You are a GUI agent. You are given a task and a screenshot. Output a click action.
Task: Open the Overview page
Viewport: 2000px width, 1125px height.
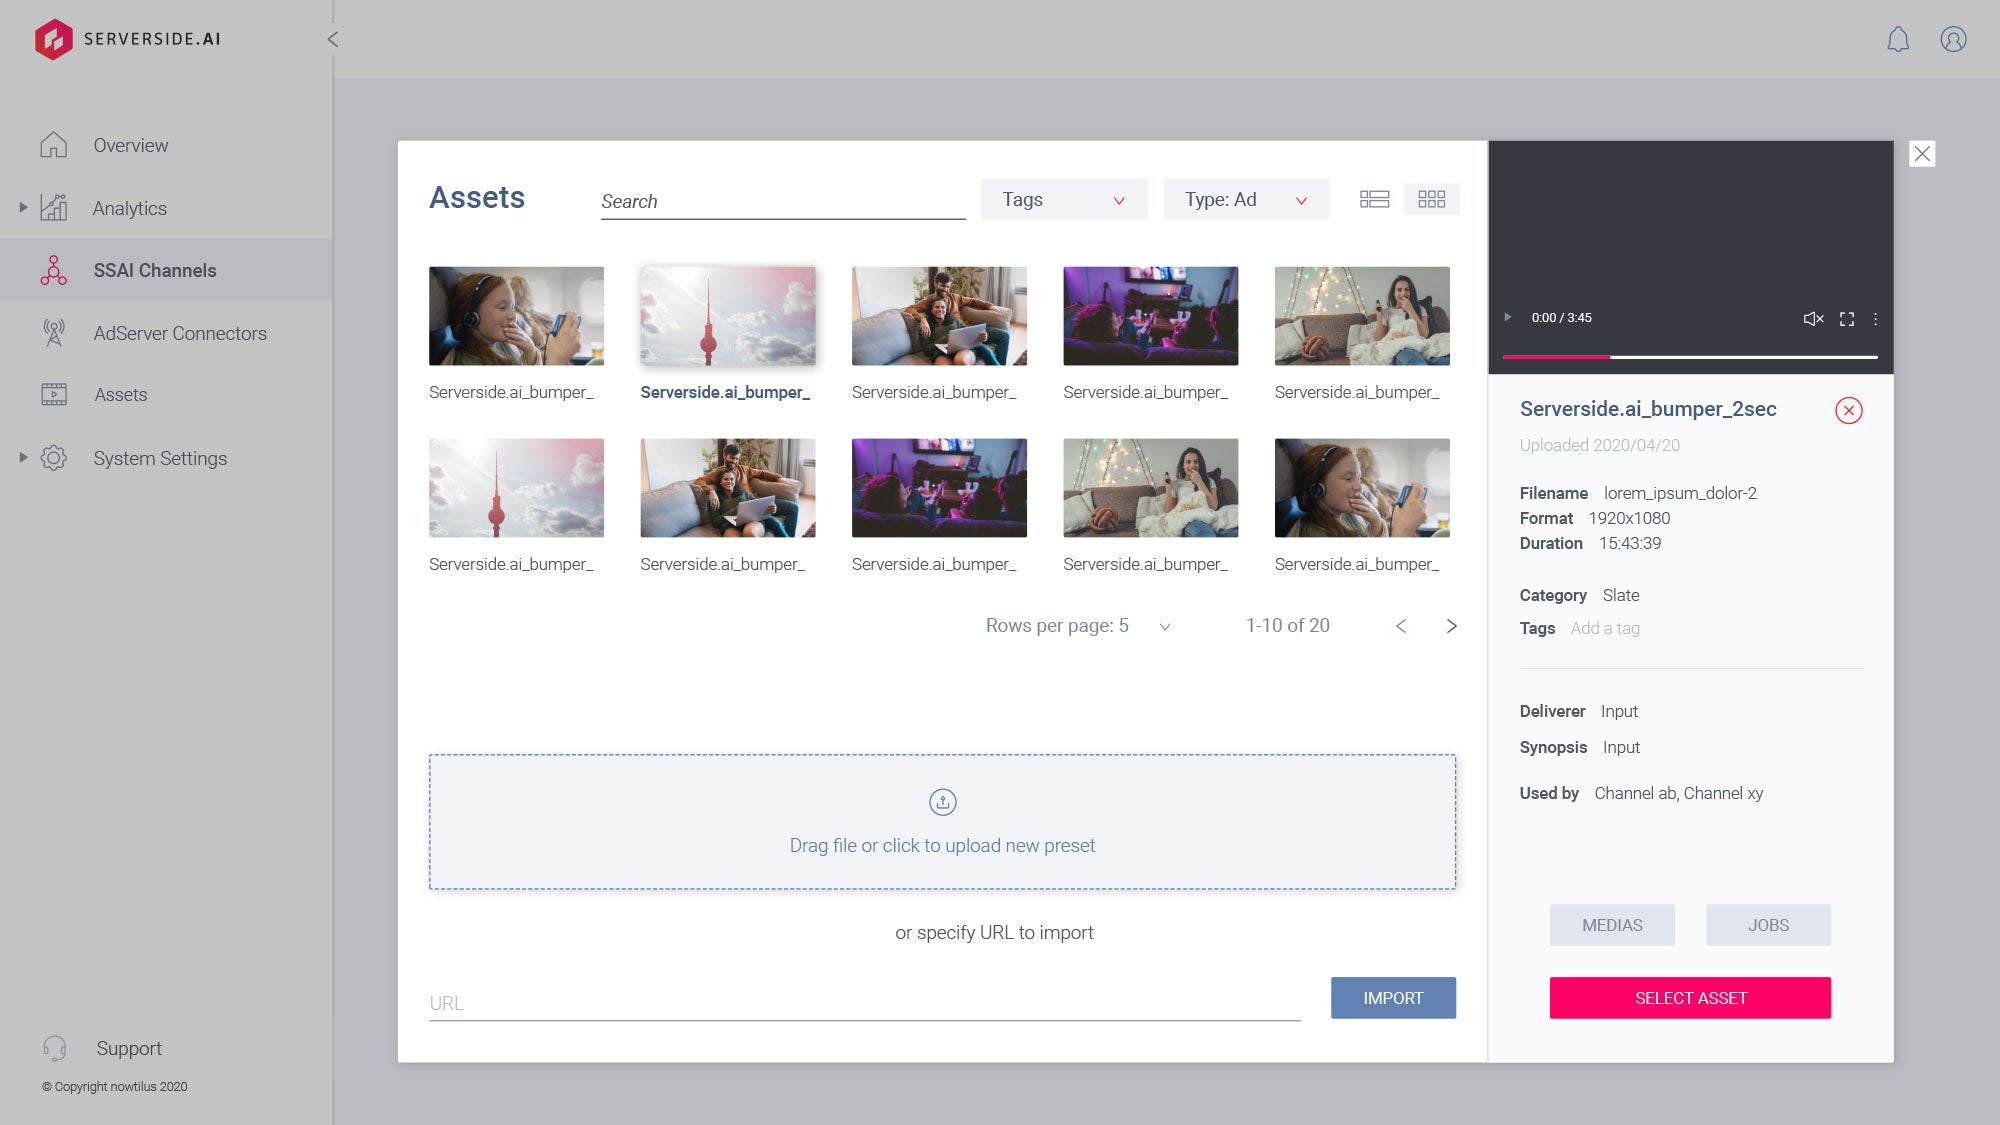click(x=129, y=145)
